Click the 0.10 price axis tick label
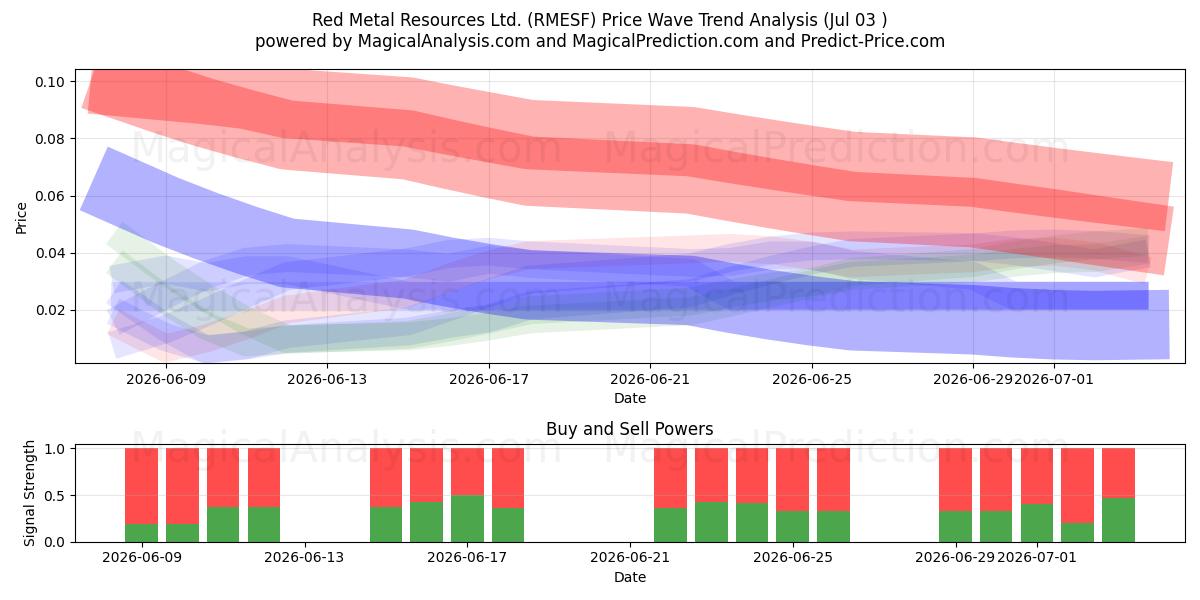Viewport: 1200px width, 600px height. [51, 81]
